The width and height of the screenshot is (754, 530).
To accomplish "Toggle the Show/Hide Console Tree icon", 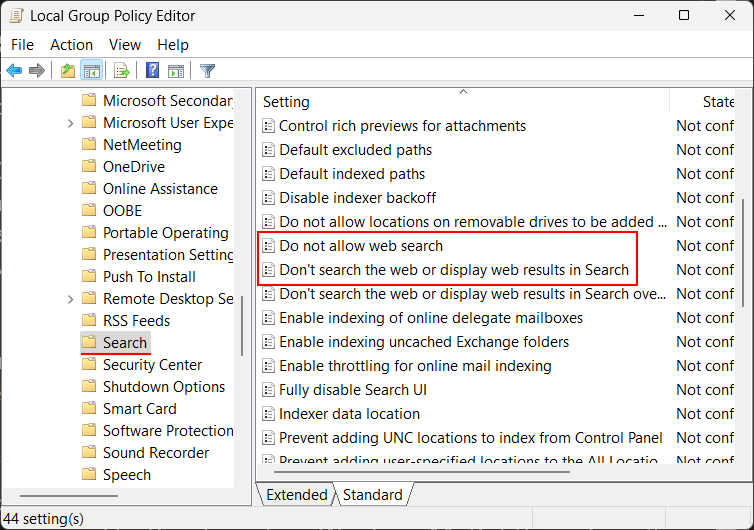I will click(91, 70).
